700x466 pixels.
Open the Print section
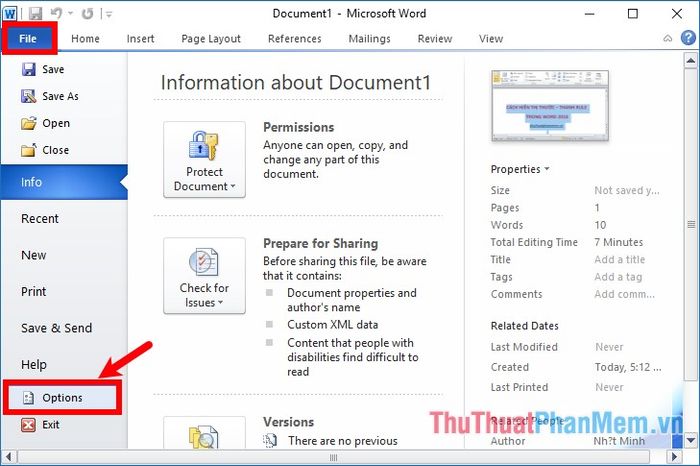pos(64,291)
